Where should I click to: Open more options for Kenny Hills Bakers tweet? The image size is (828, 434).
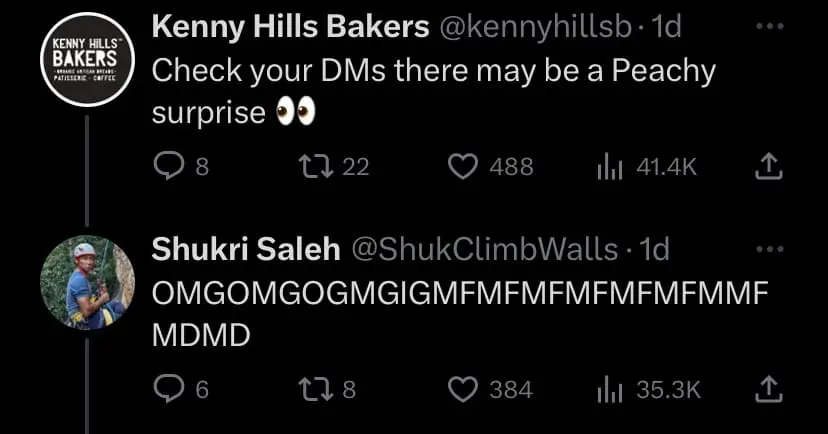(x=767, y=27)
